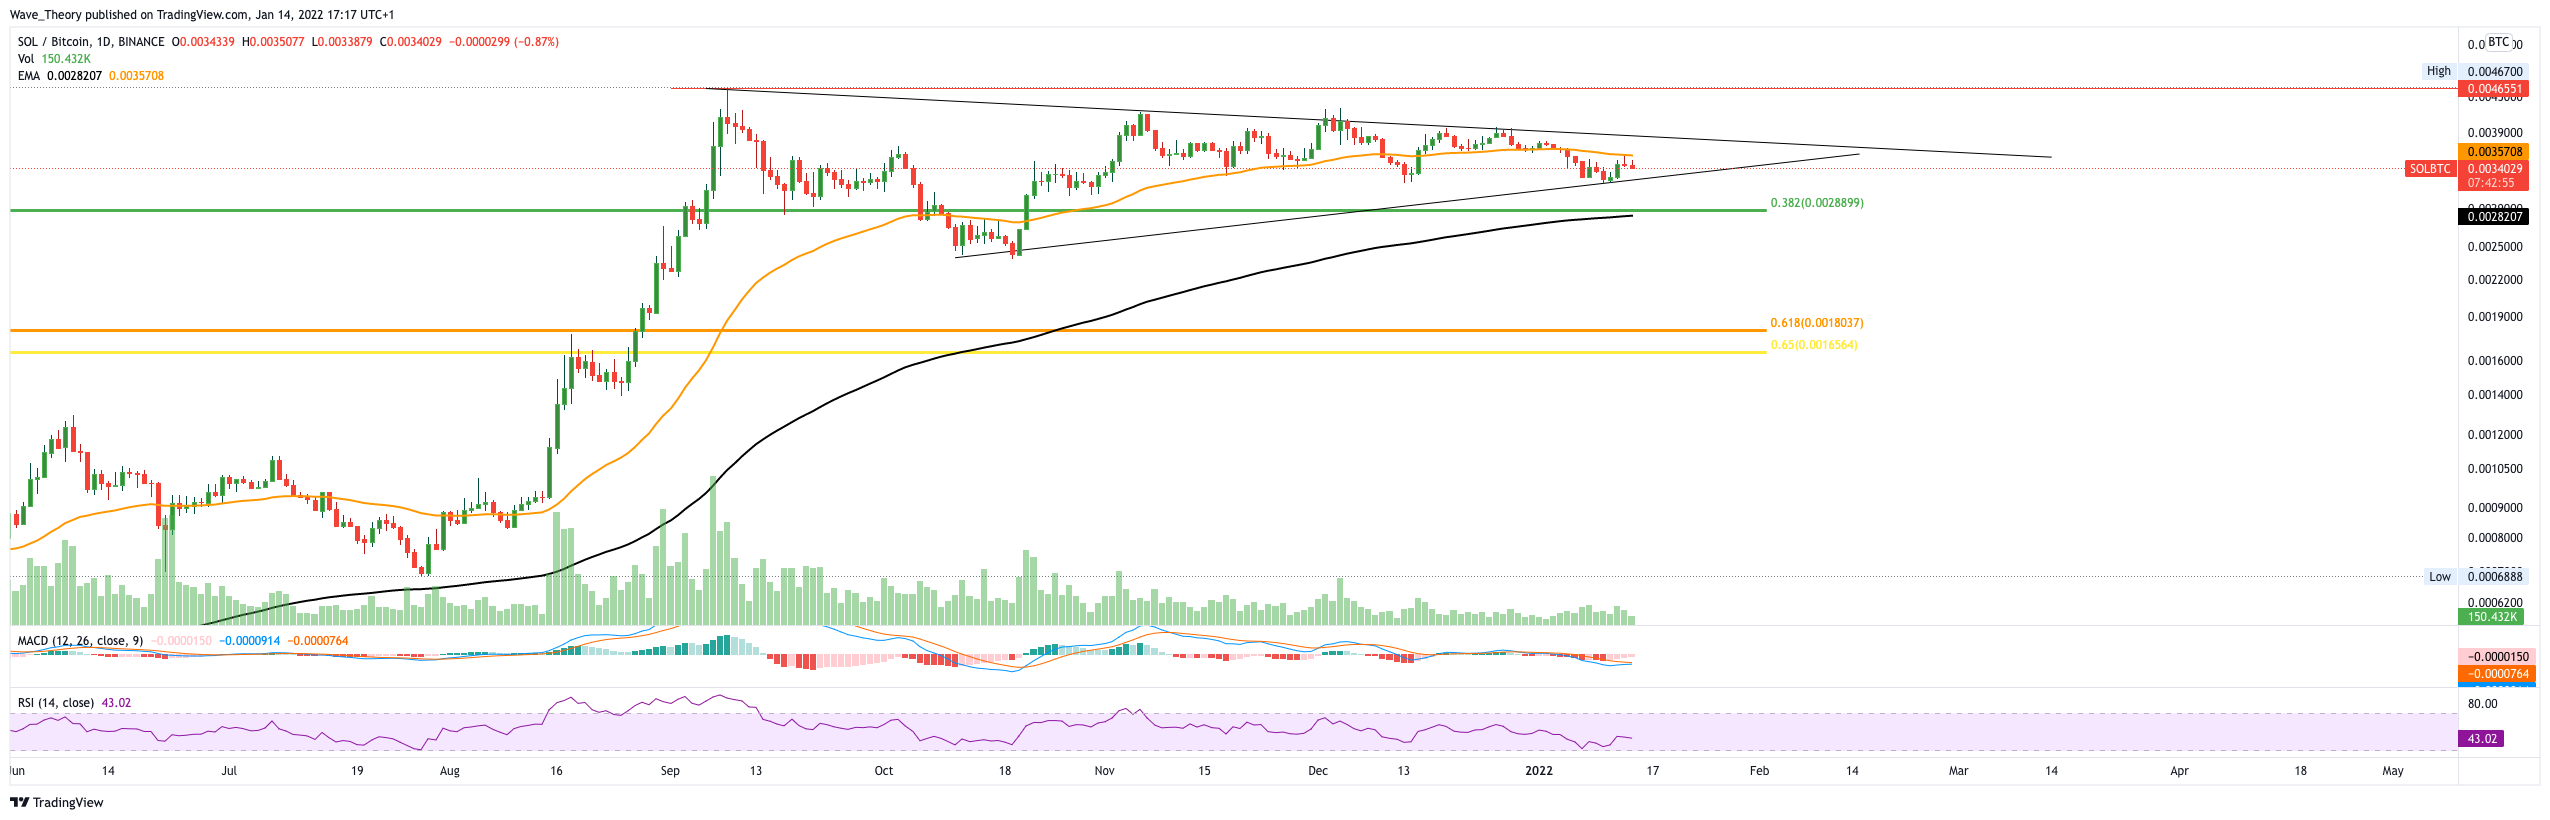Click the Nov label on time axis
Image resolution: width=2550 pixels, height=820 pixels.
tap(1104, 771)
